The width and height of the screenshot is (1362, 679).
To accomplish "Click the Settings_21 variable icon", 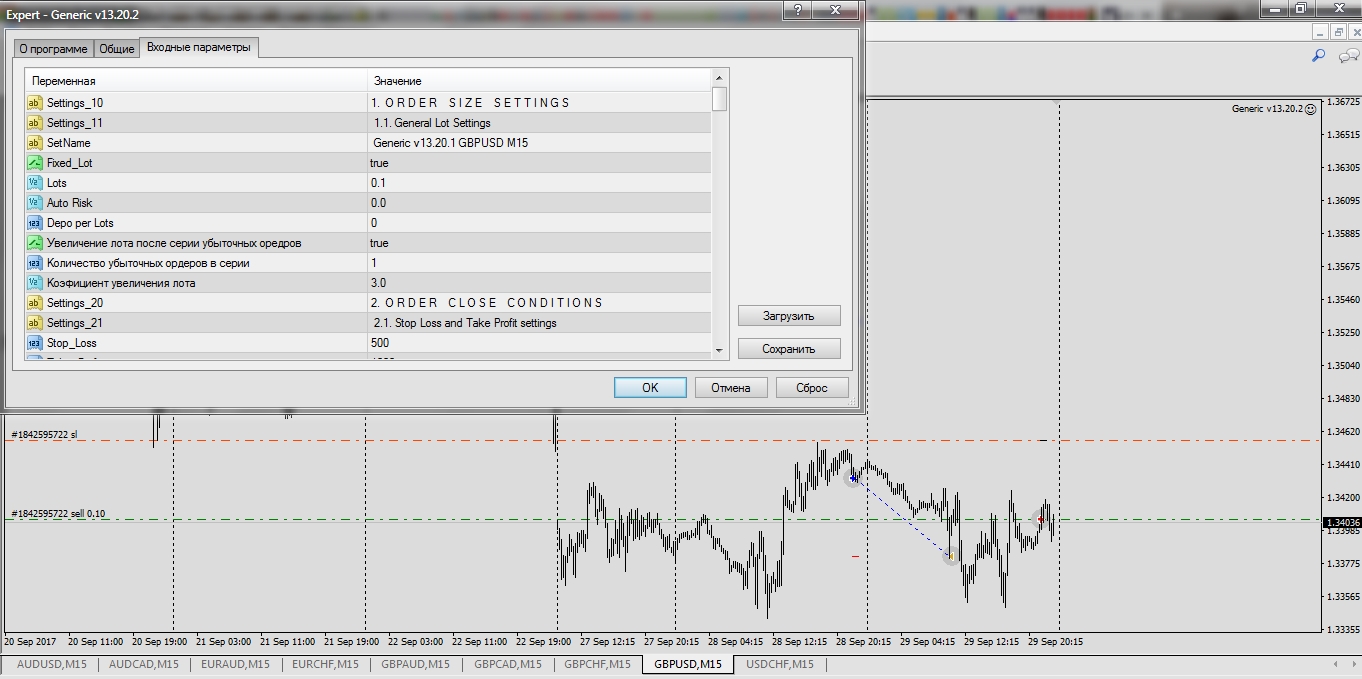I will click(34, 323).
